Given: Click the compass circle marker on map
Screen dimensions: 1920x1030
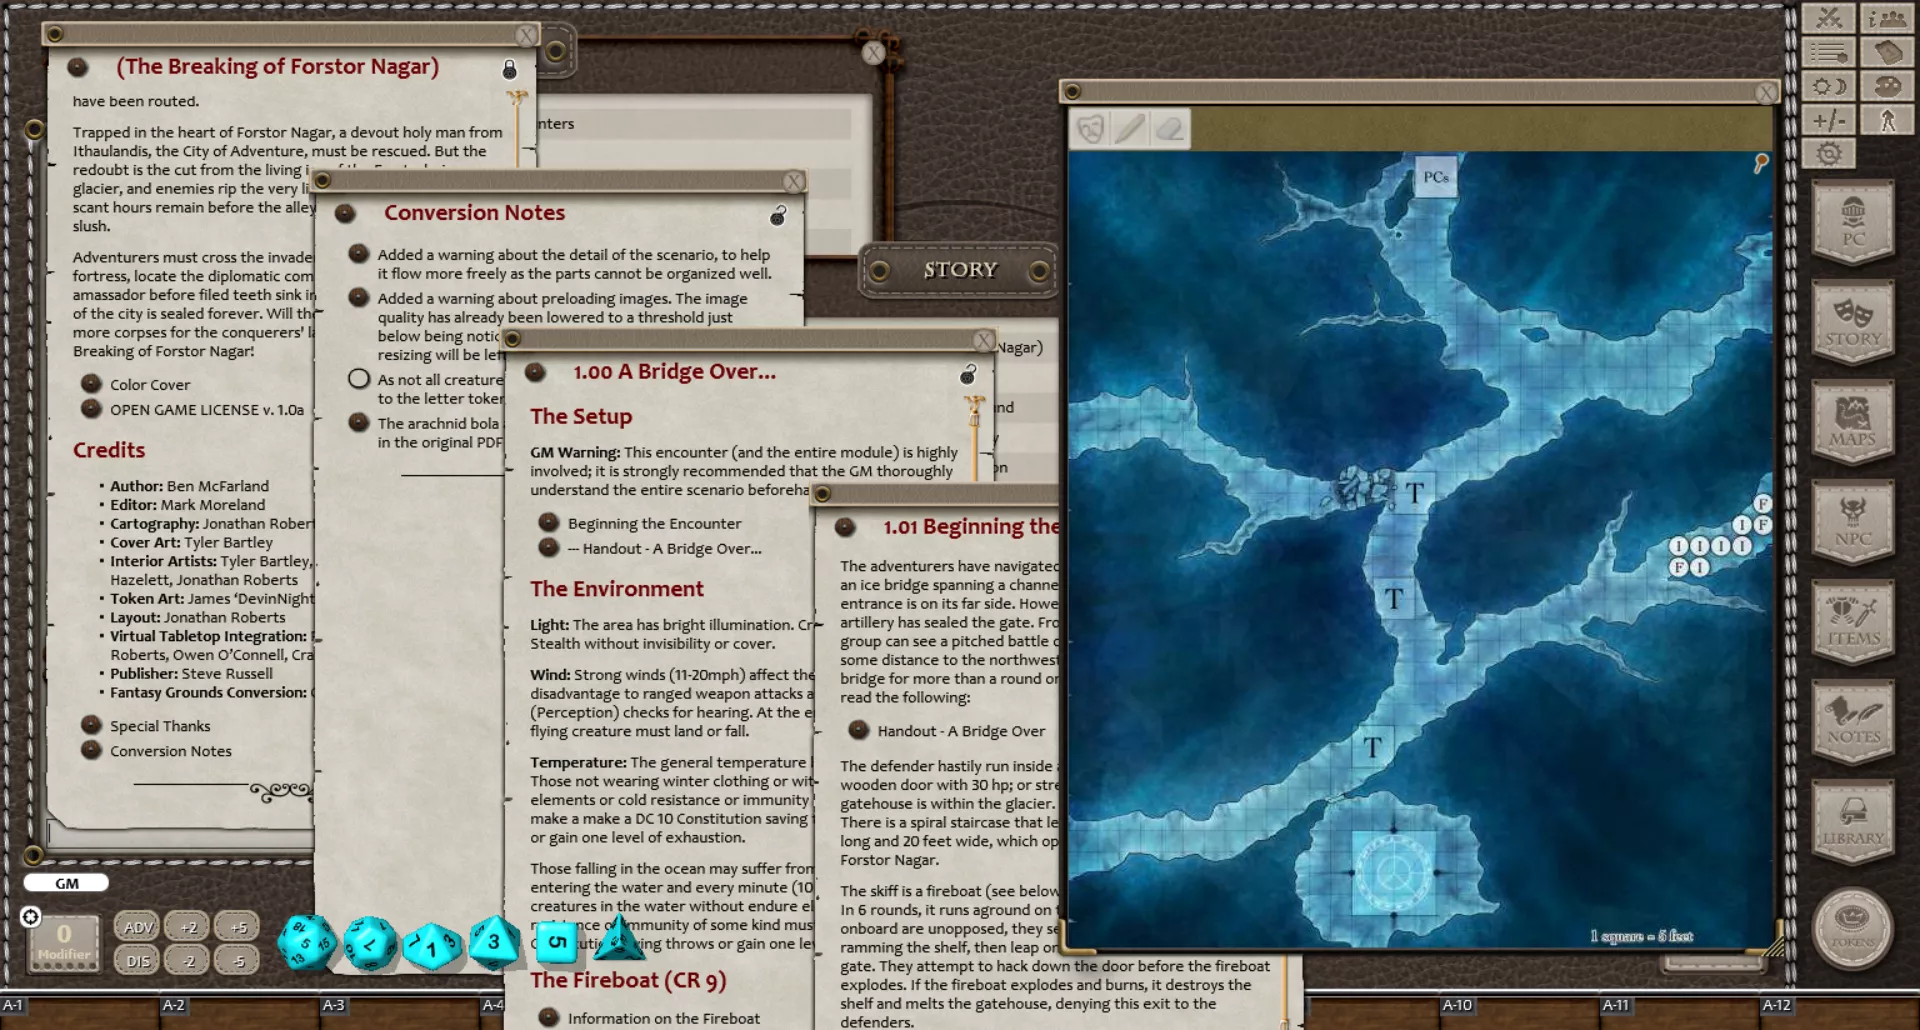Looking at the screenshot, I should pos(1394,873).
